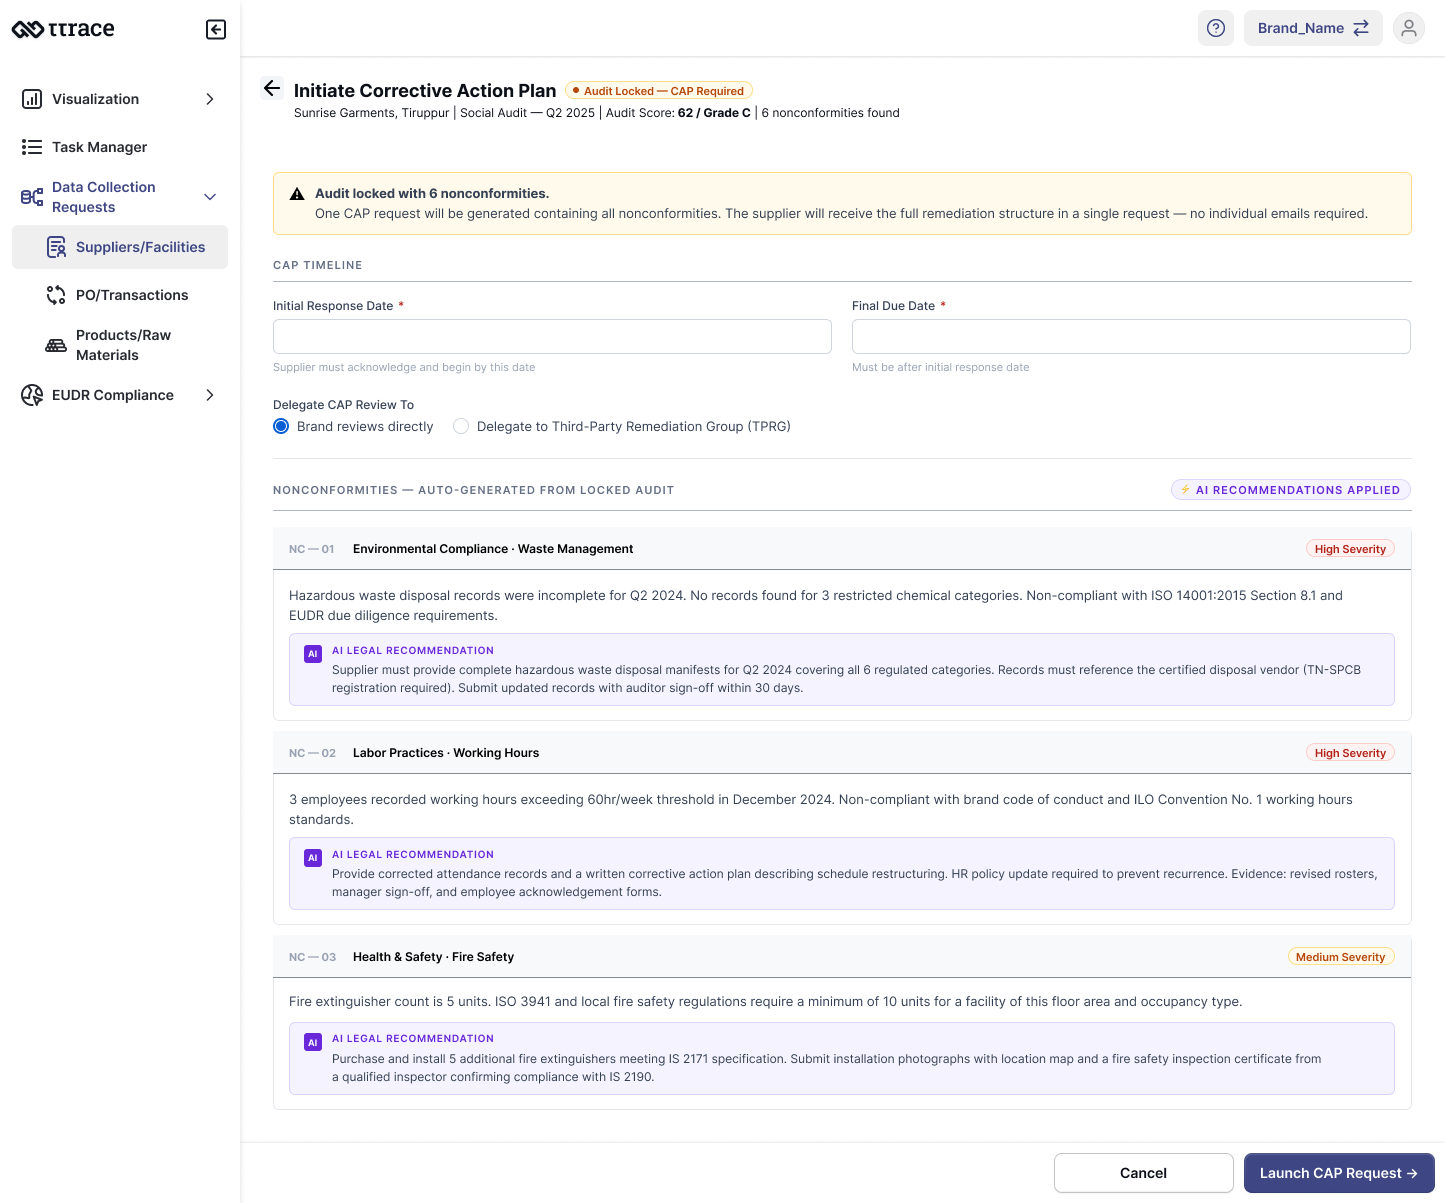This screenshot has height=1203, width=1445.
Task: Click the NC — 01 label
Action: (x=312, y=549)
